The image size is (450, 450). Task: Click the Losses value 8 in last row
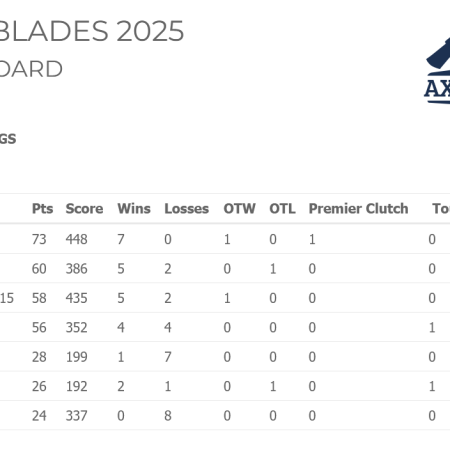168,415
